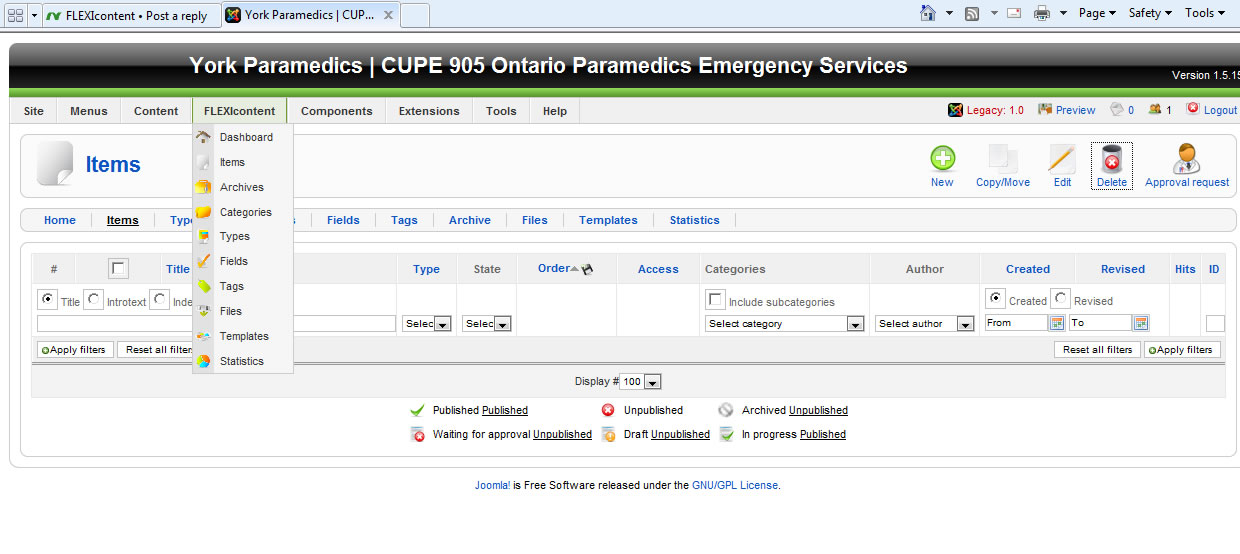Click the browser RSS feeds icon
1240x554 pixels.
(x=971, y=13)
